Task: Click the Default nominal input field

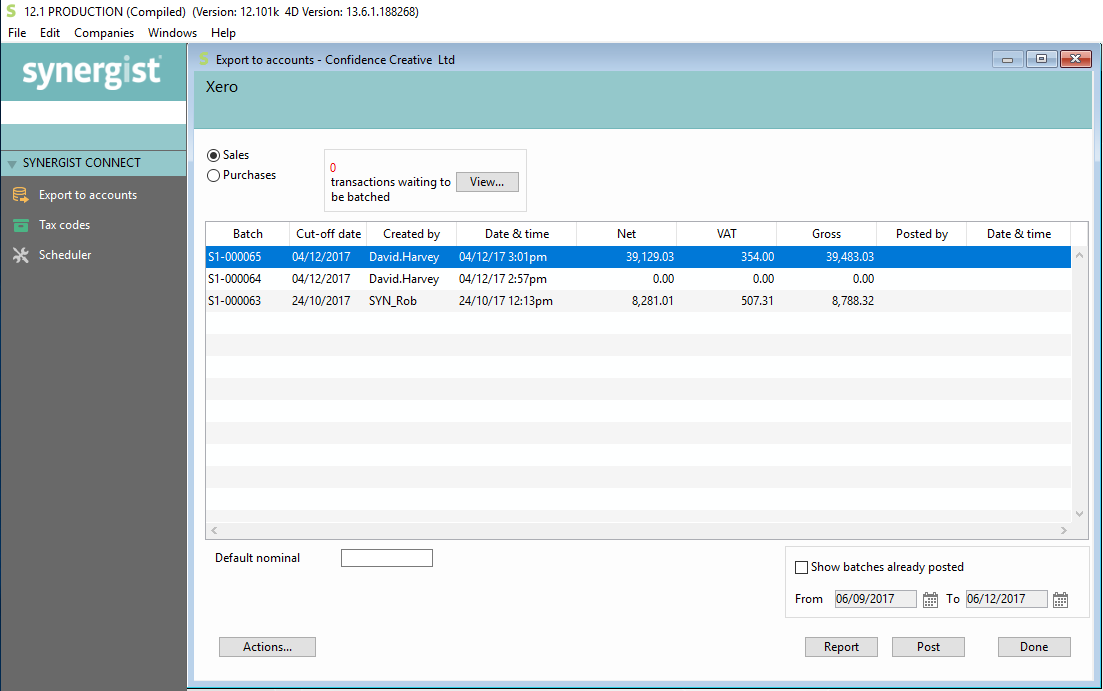Action: point(387,558)
